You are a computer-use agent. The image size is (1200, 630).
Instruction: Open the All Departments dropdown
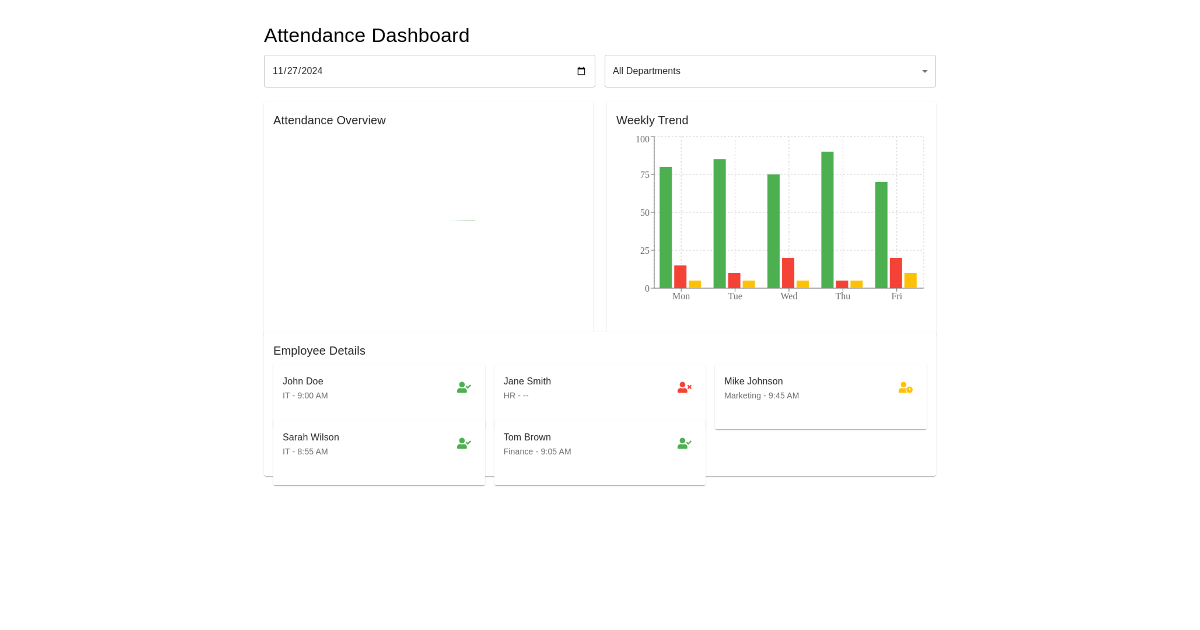tap(769, 71)
